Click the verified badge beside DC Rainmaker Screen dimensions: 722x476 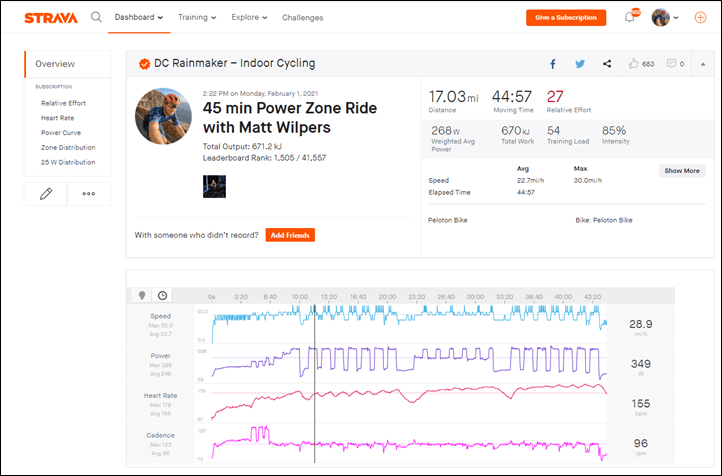tap(145, 64)
